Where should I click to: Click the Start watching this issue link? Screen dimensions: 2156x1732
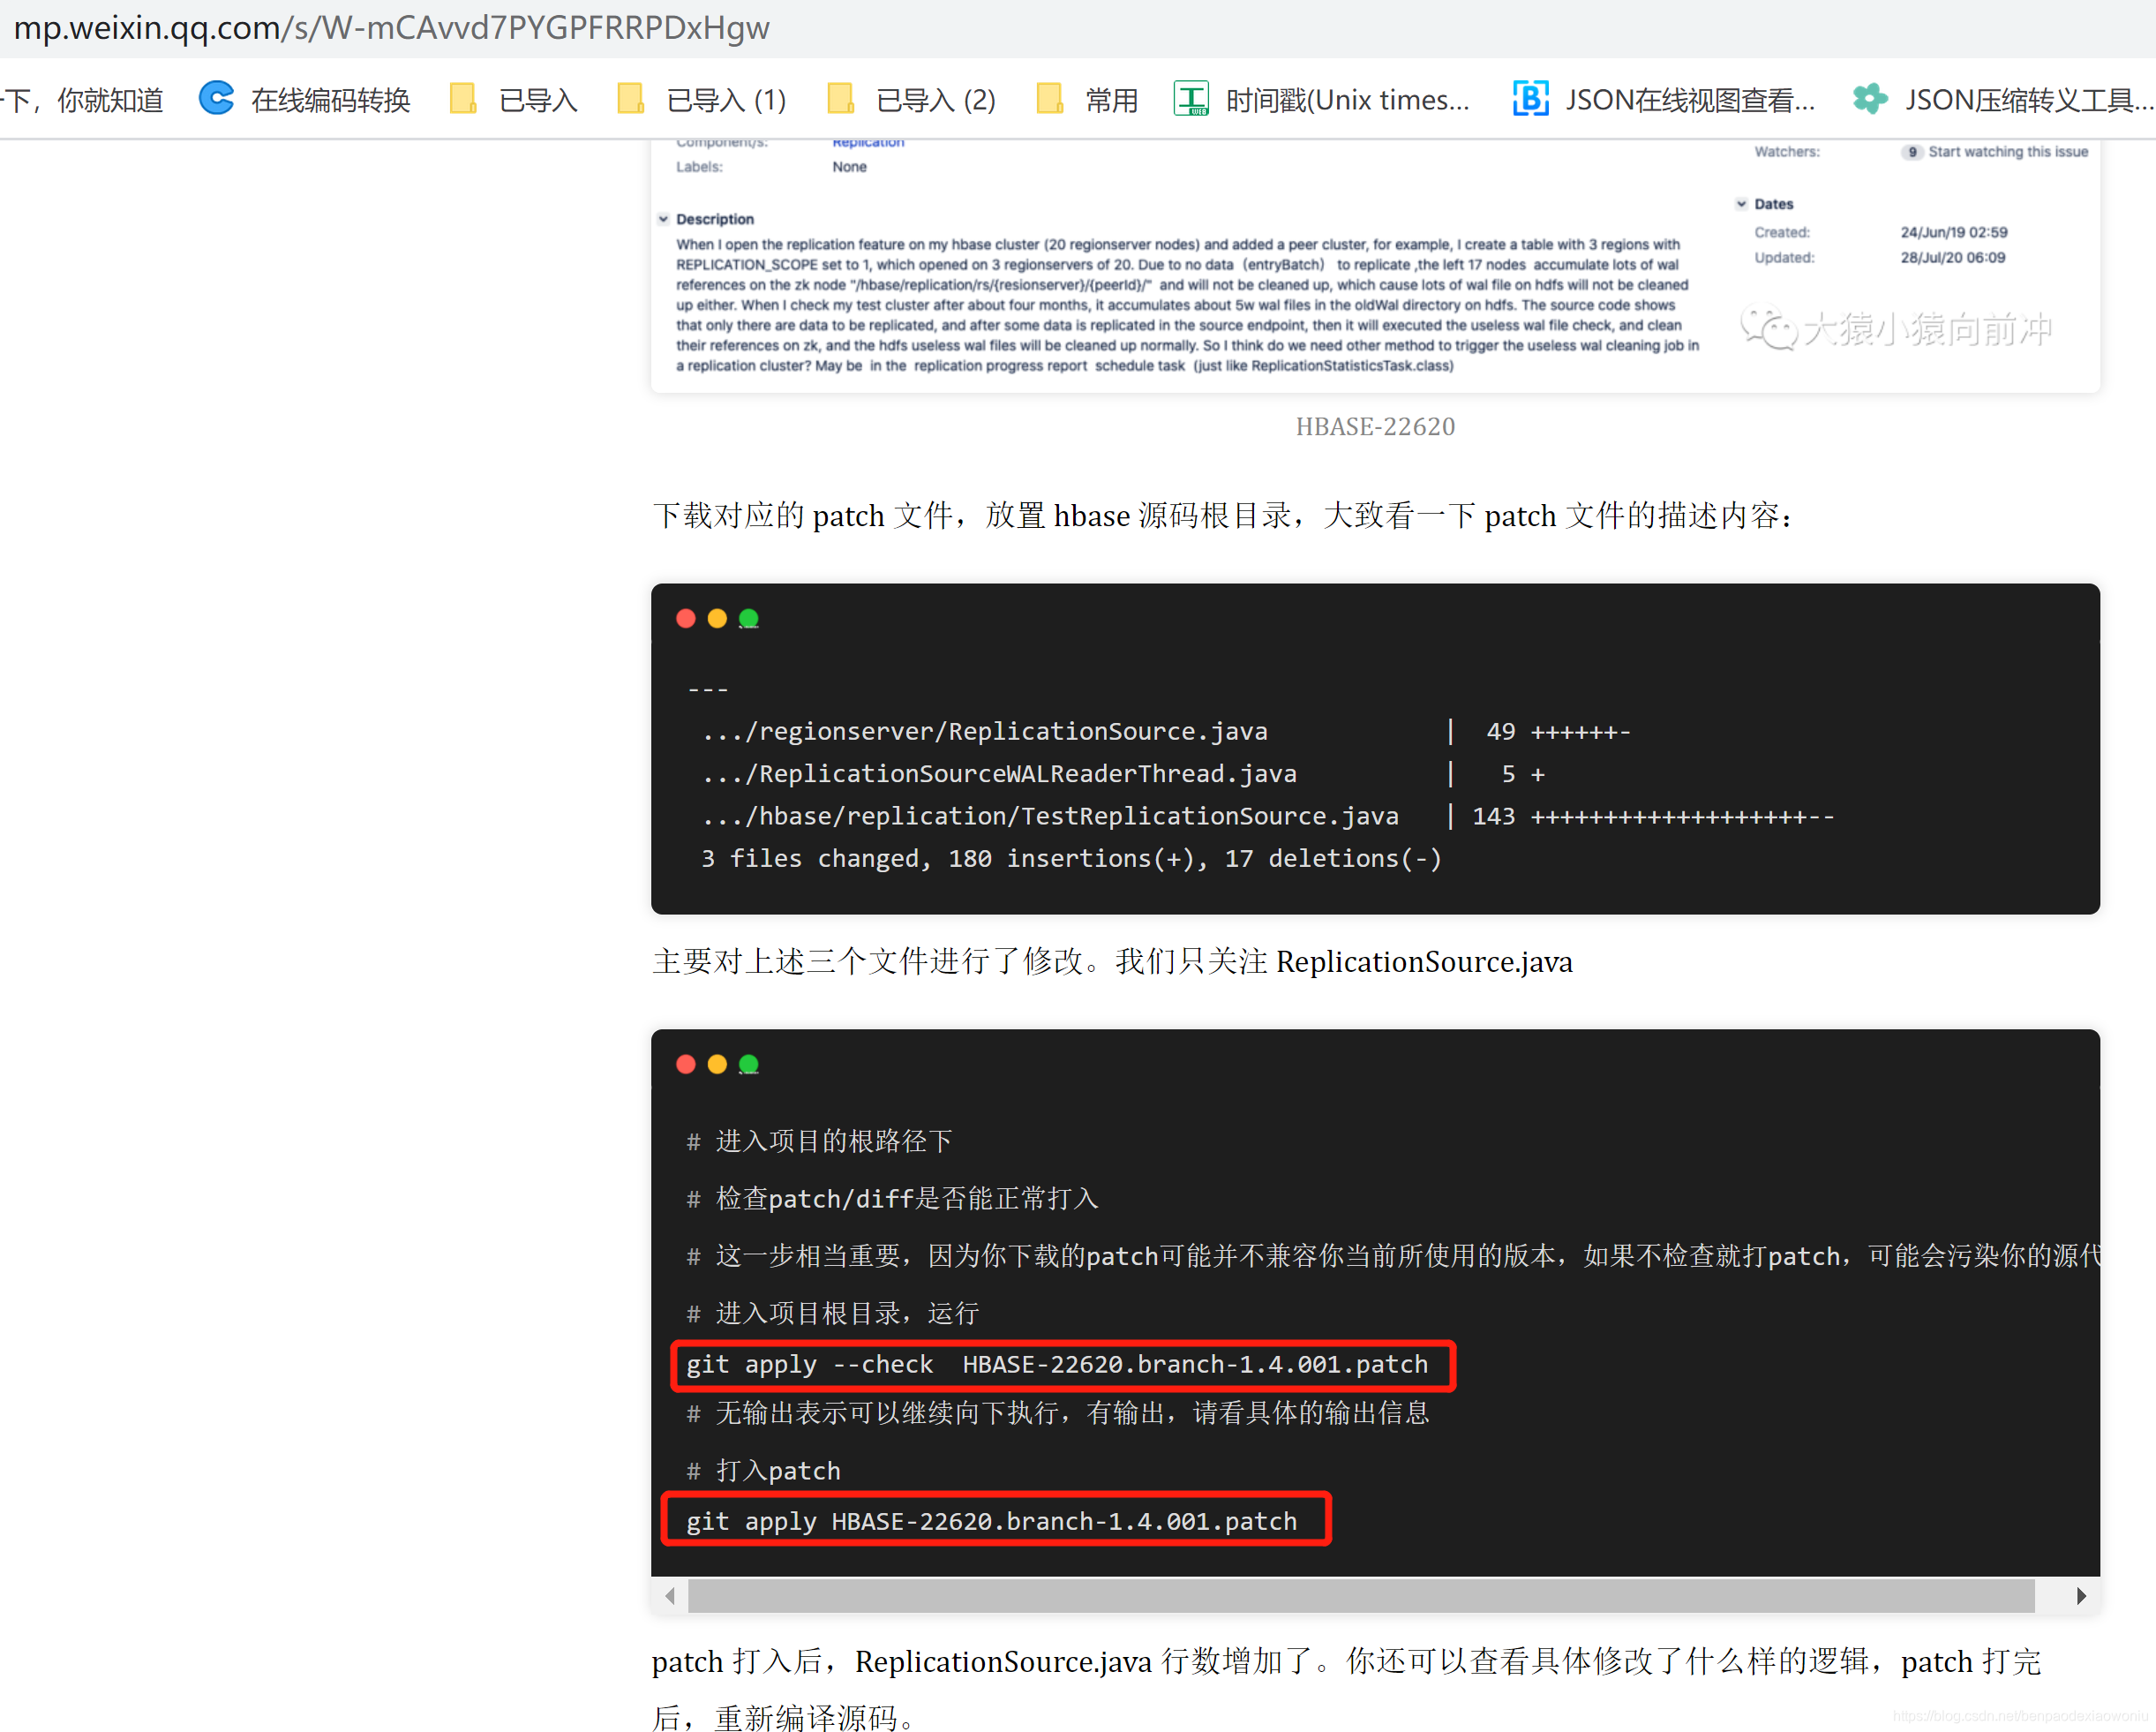pyautogui.click(x=2007, y=152)
